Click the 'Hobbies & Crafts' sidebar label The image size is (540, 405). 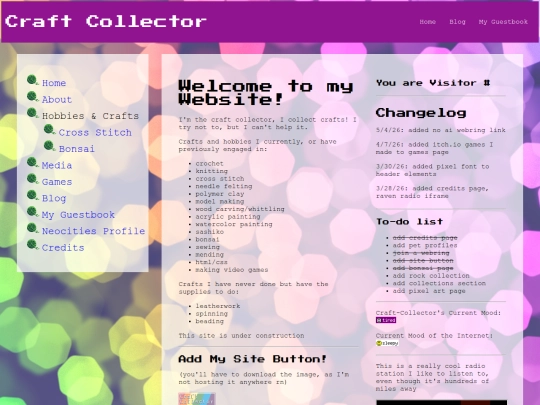point(90,116)
